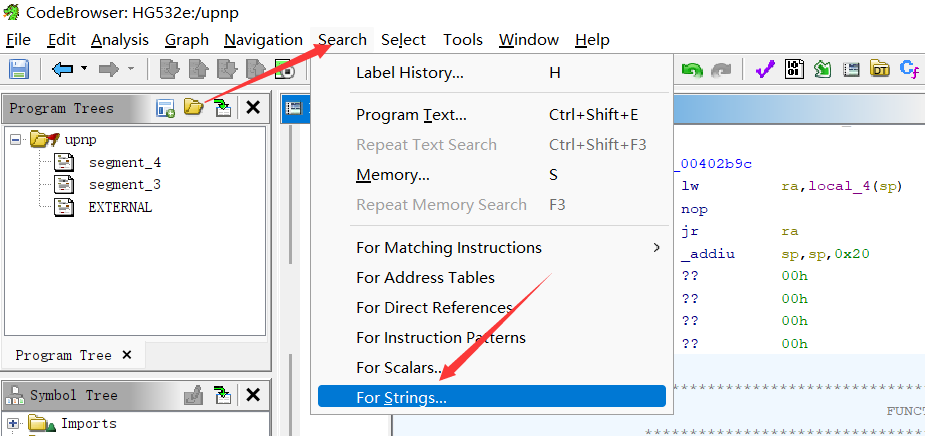Click create new tree view icon in Program Trees
925x436 pixels.
(165, 108)
